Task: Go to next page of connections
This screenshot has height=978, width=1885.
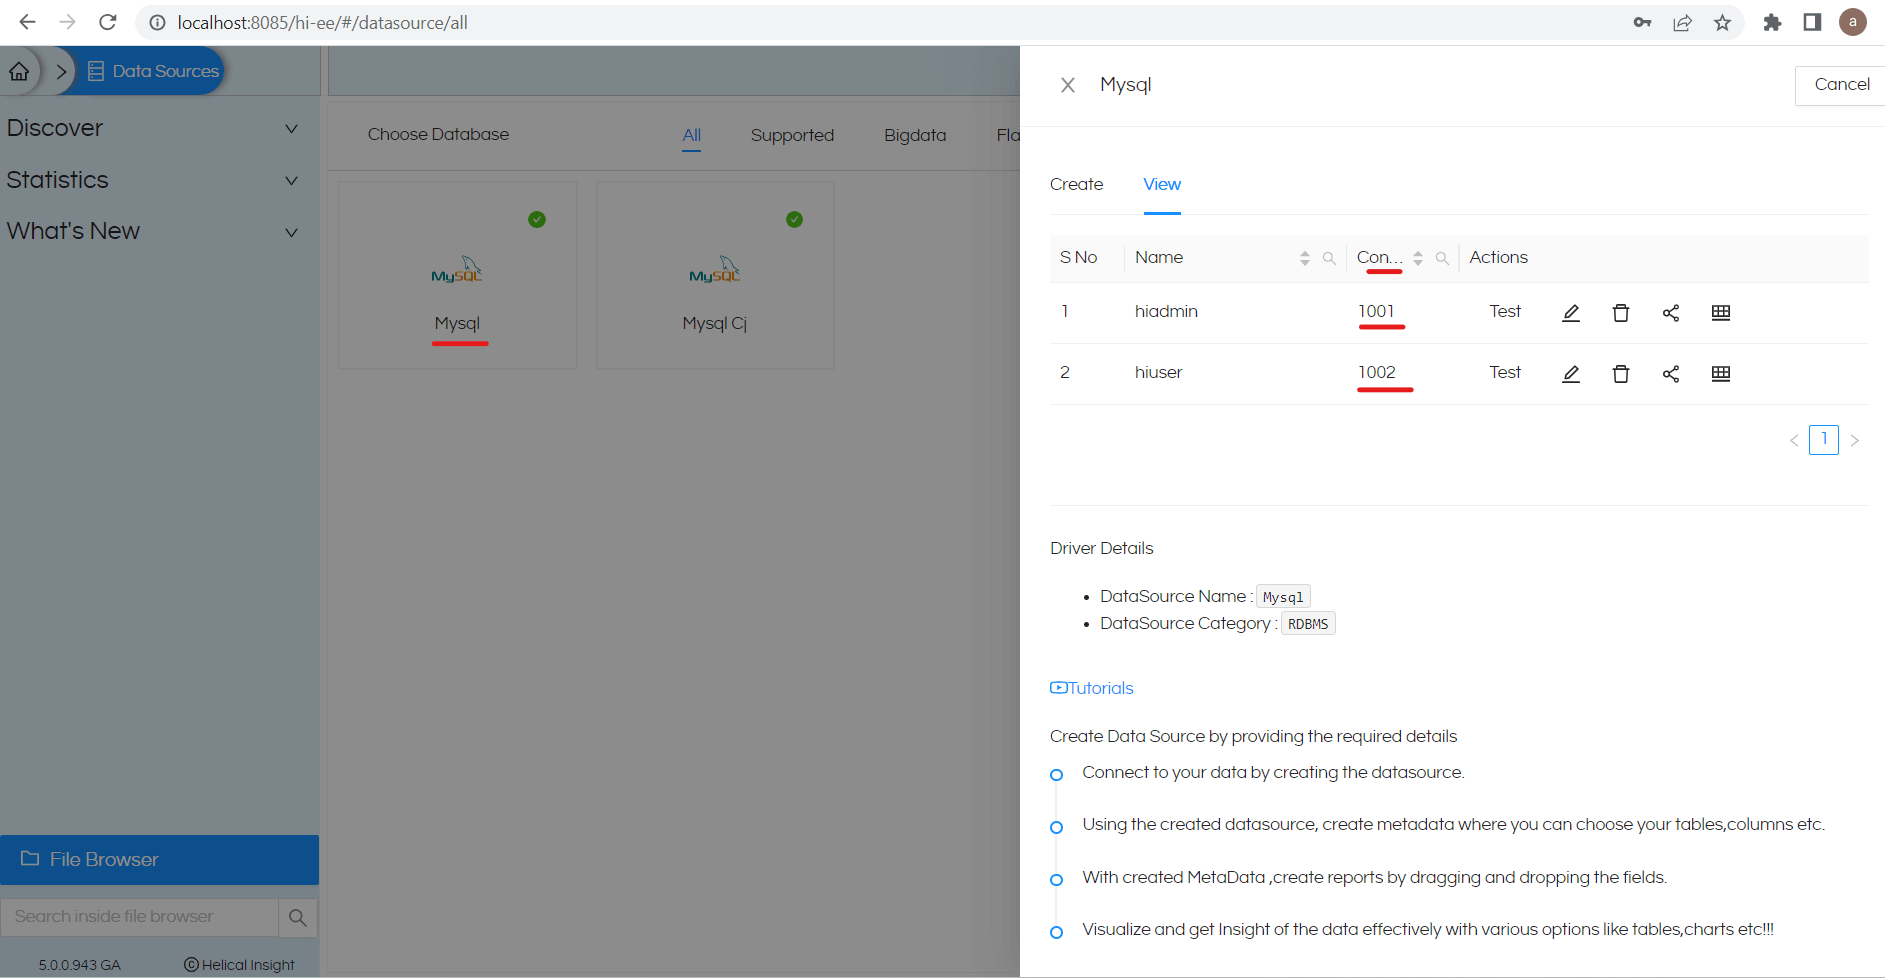Action: pyautogui.click(x=1854, y=440)
